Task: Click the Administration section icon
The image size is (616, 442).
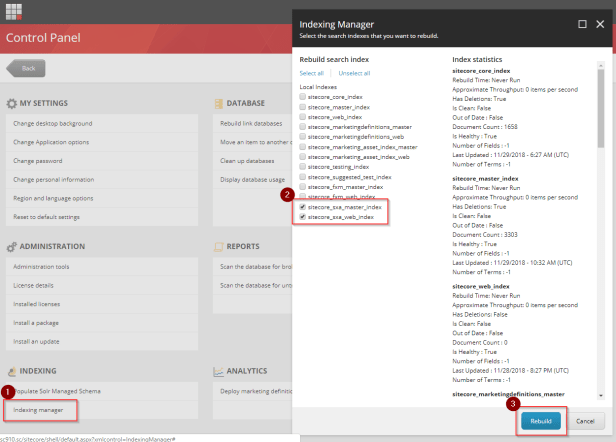Action: pos(11,247)
